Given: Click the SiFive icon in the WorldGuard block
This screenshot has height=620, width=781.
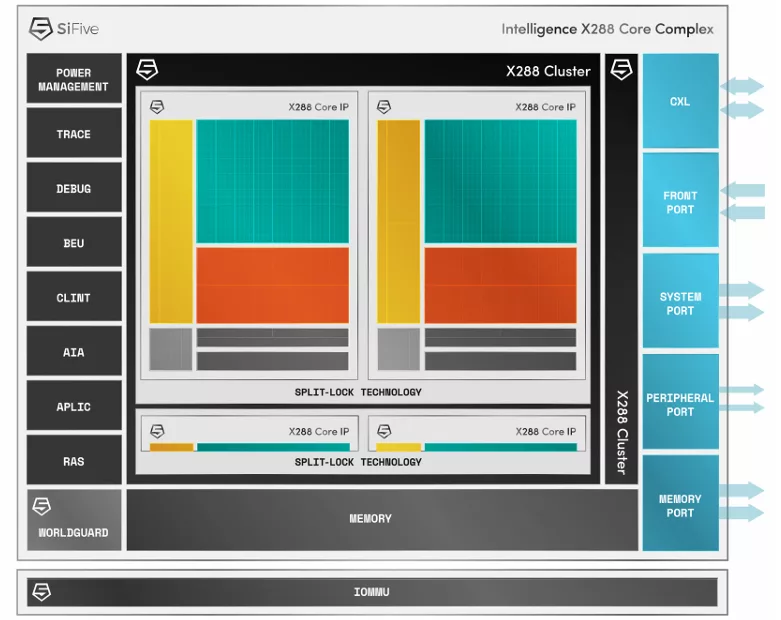Looking at the screenshot, I should tap(41, 507).
